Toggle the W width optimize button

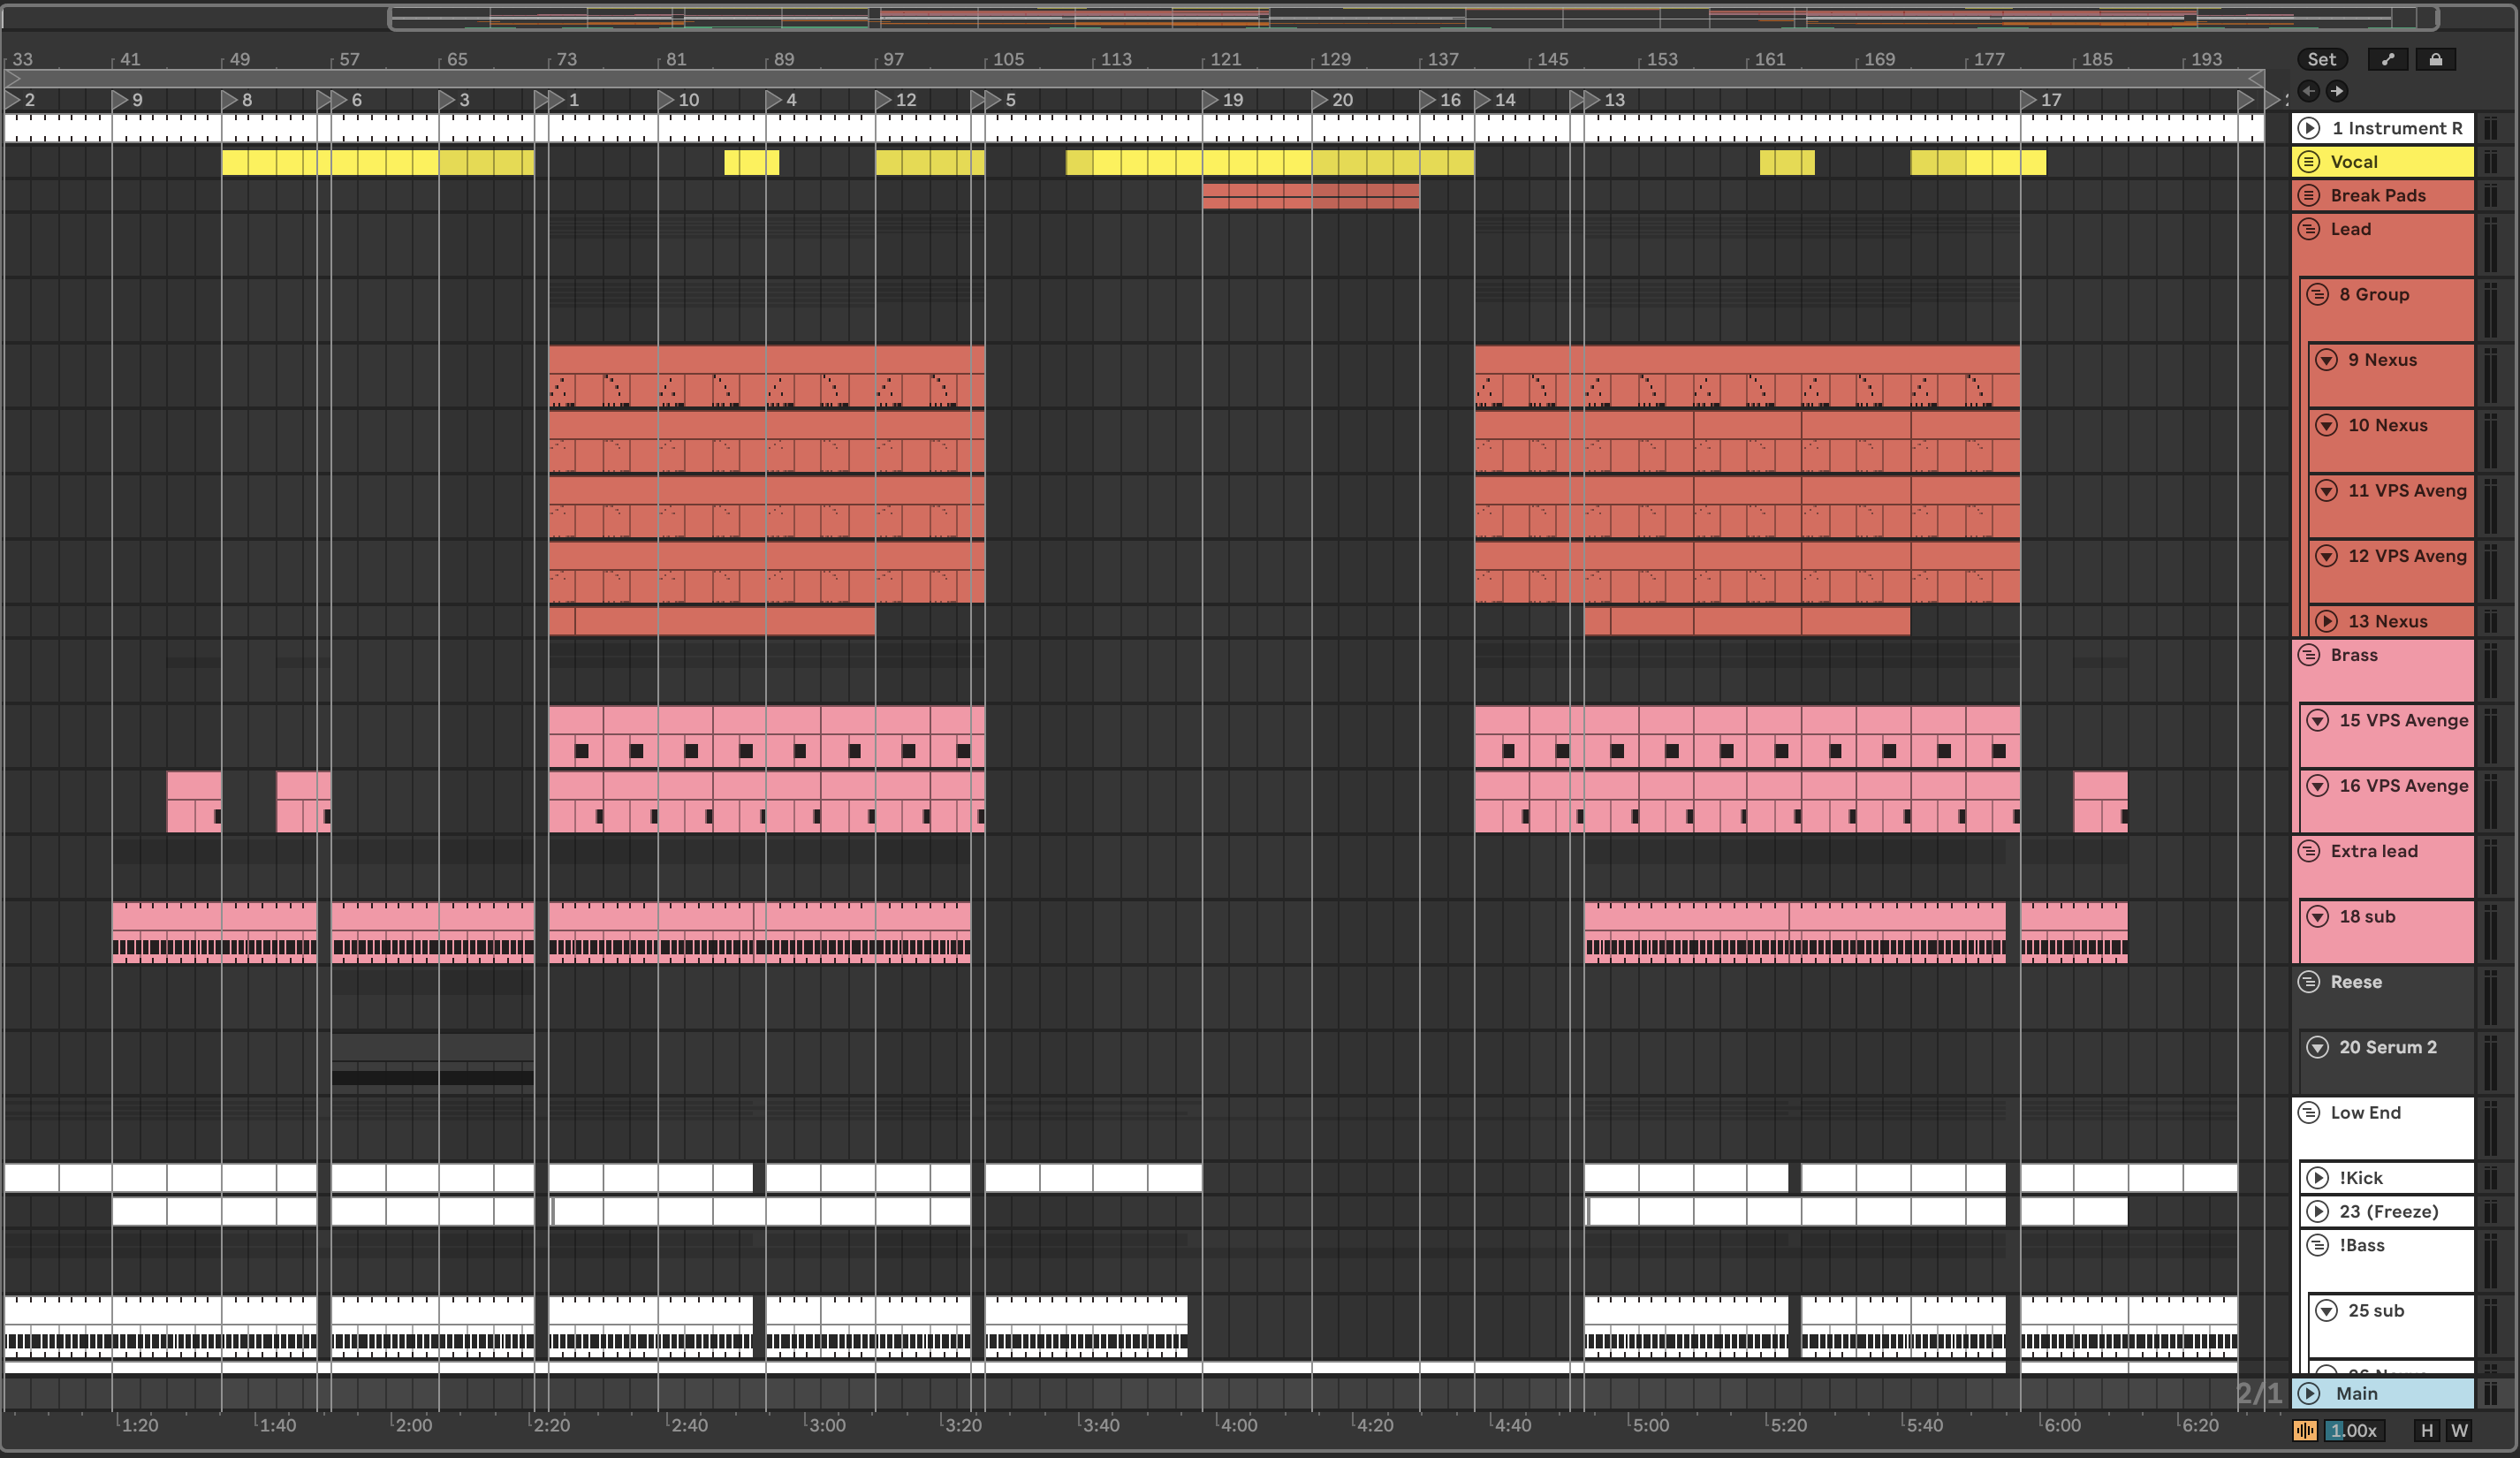2459,1431
